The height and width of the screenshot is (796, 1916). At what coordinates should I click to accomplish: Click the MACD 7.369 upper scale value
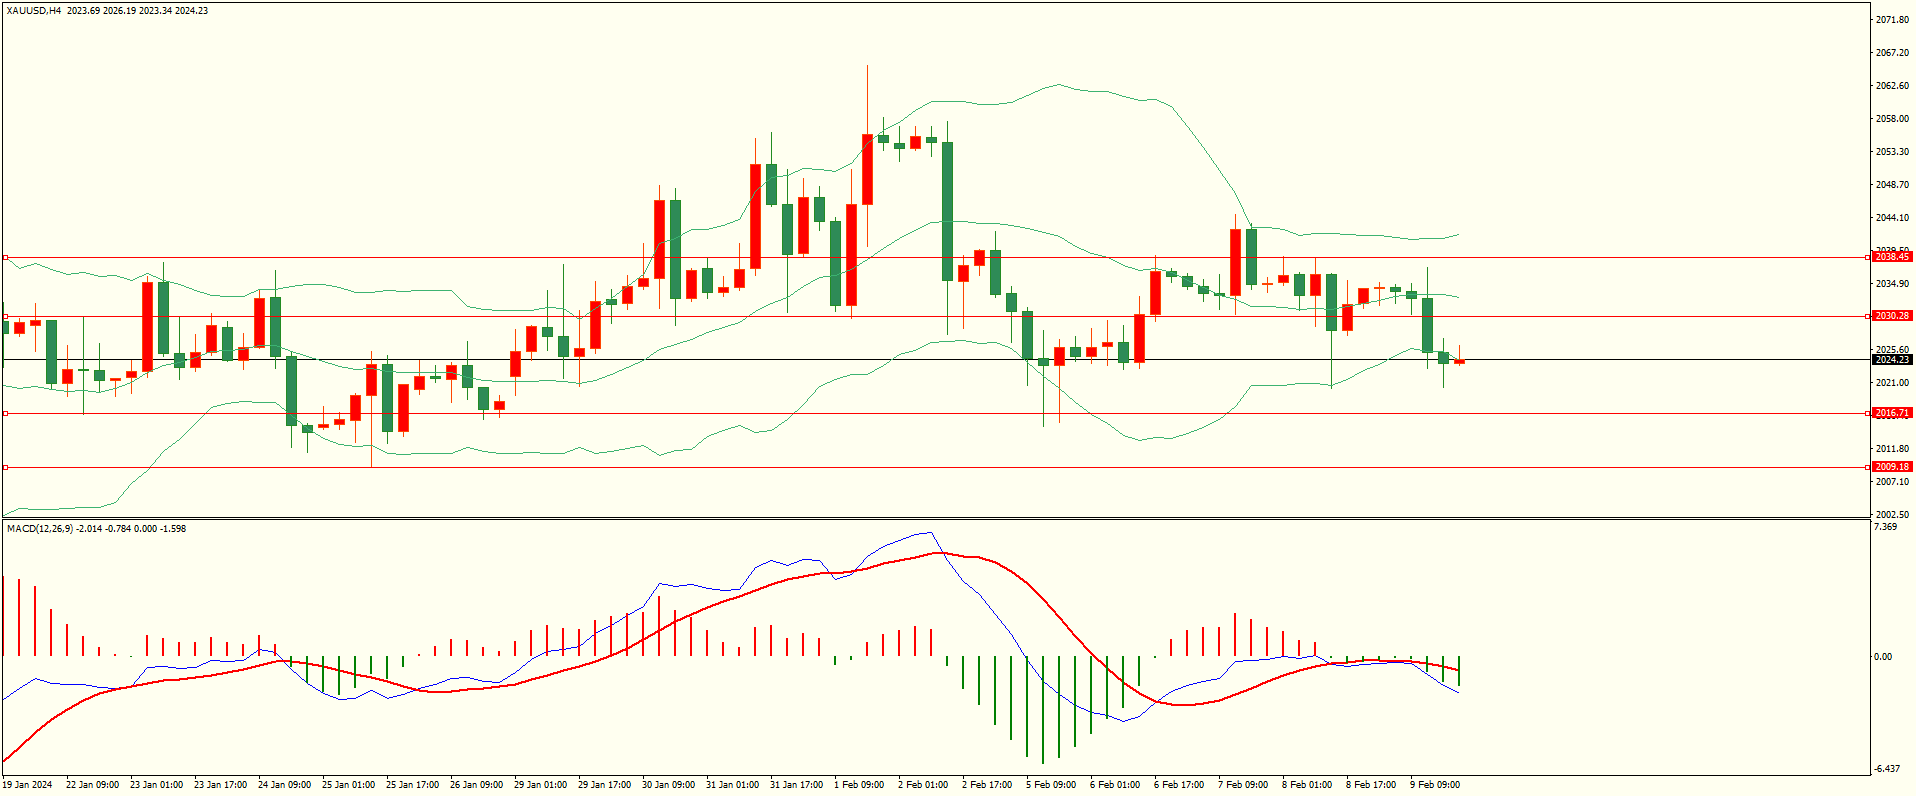1886,527
